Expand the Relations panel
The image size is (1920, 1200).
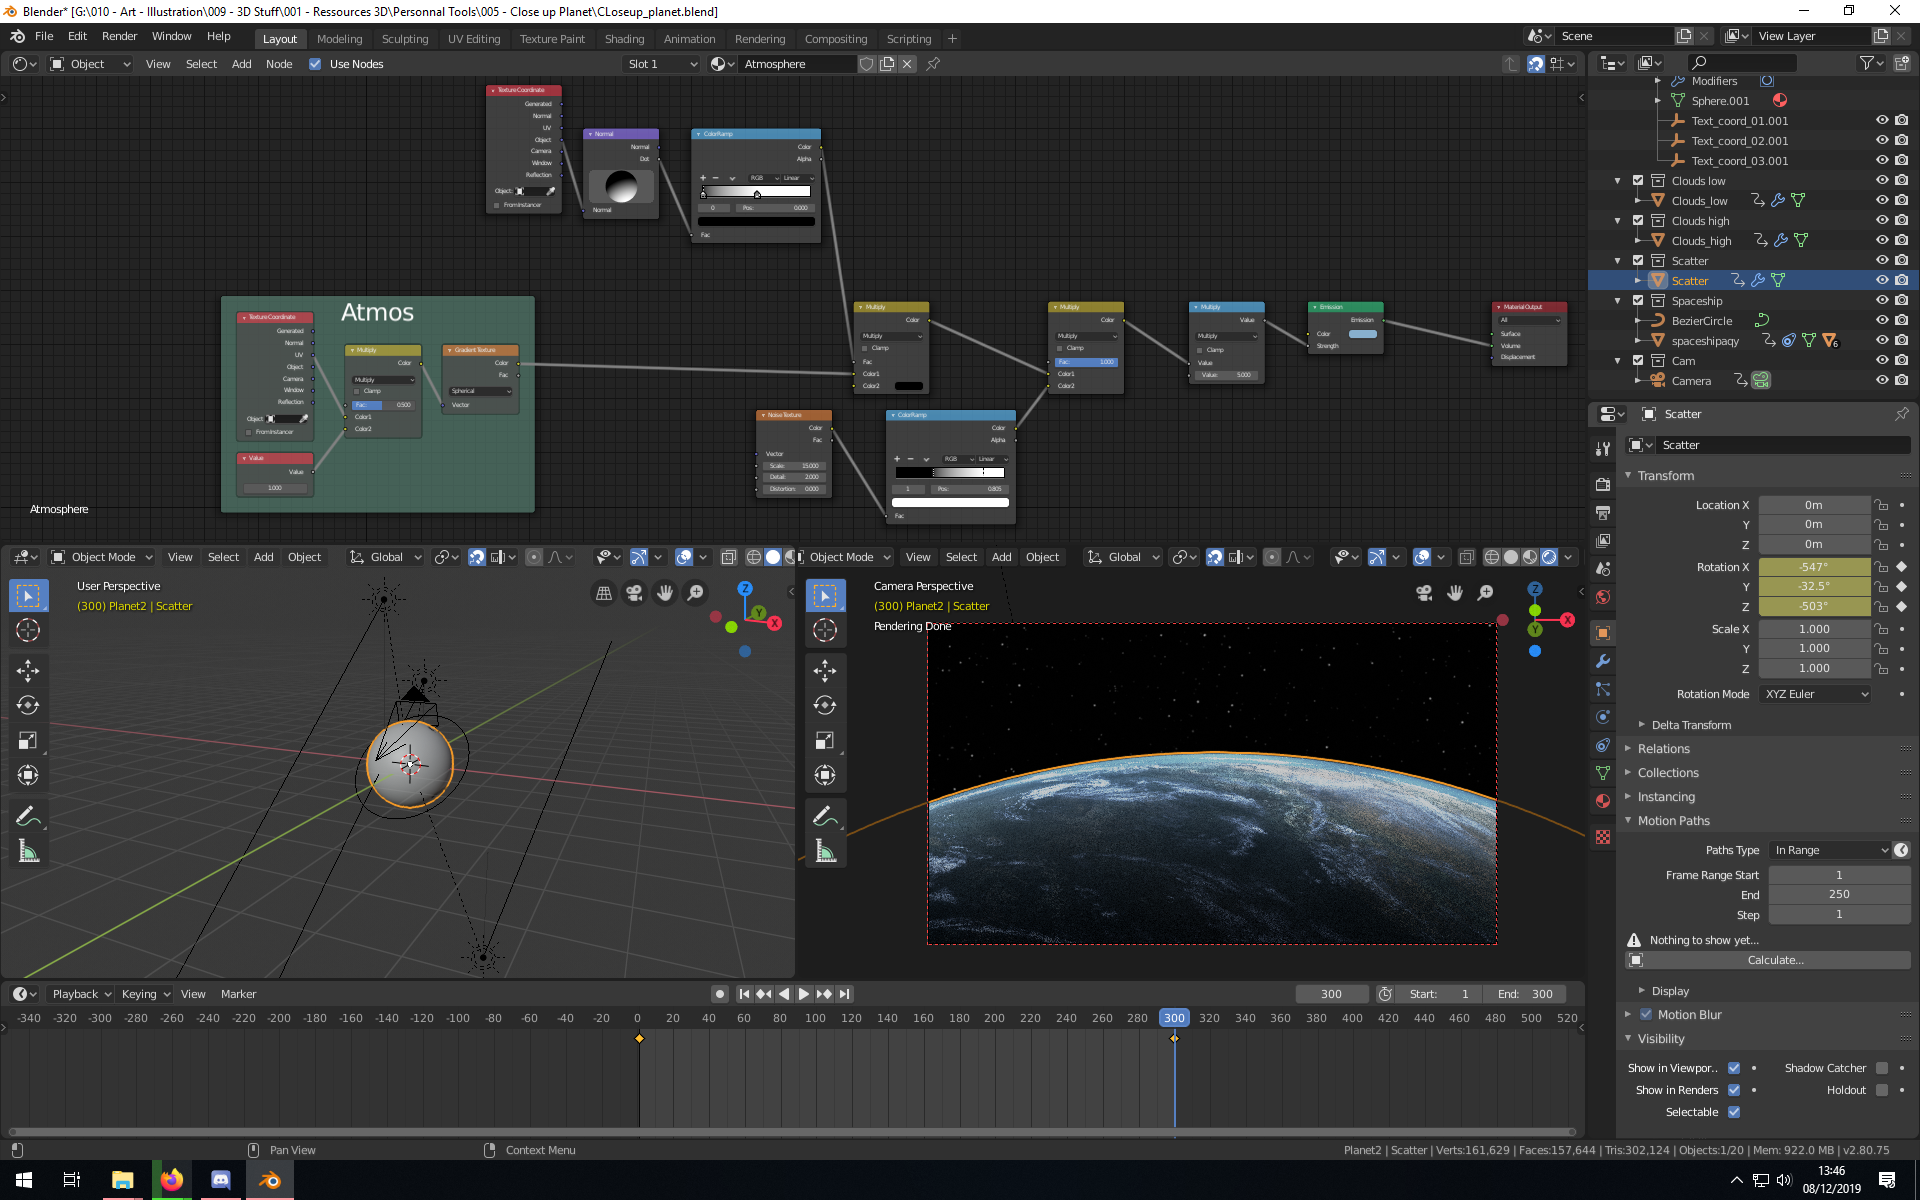1663,749
